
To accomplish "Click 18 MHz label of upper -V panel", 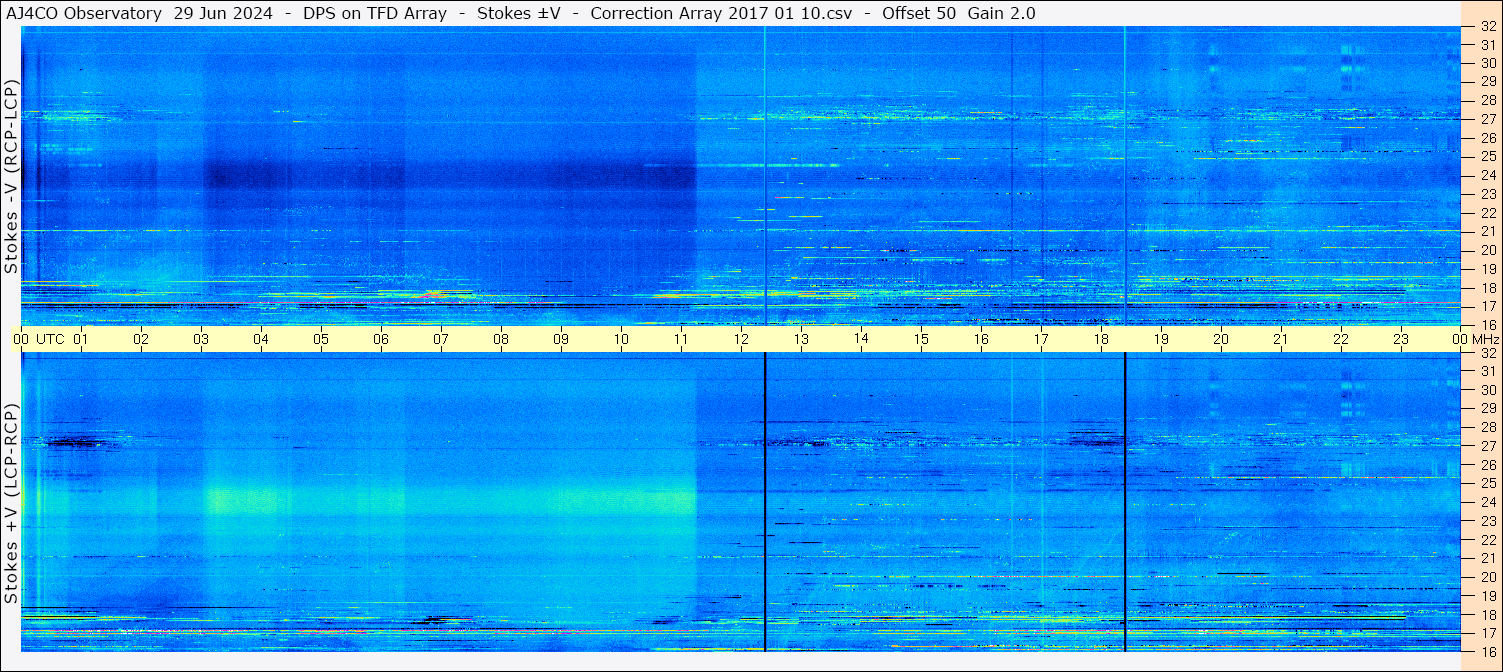I will 1488,287.
